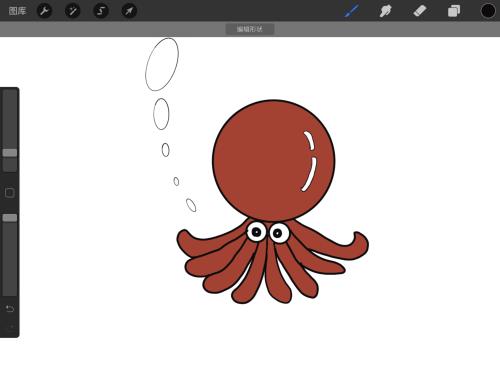
Task: Select the Smudge finger tool
Action: point(386,11)
